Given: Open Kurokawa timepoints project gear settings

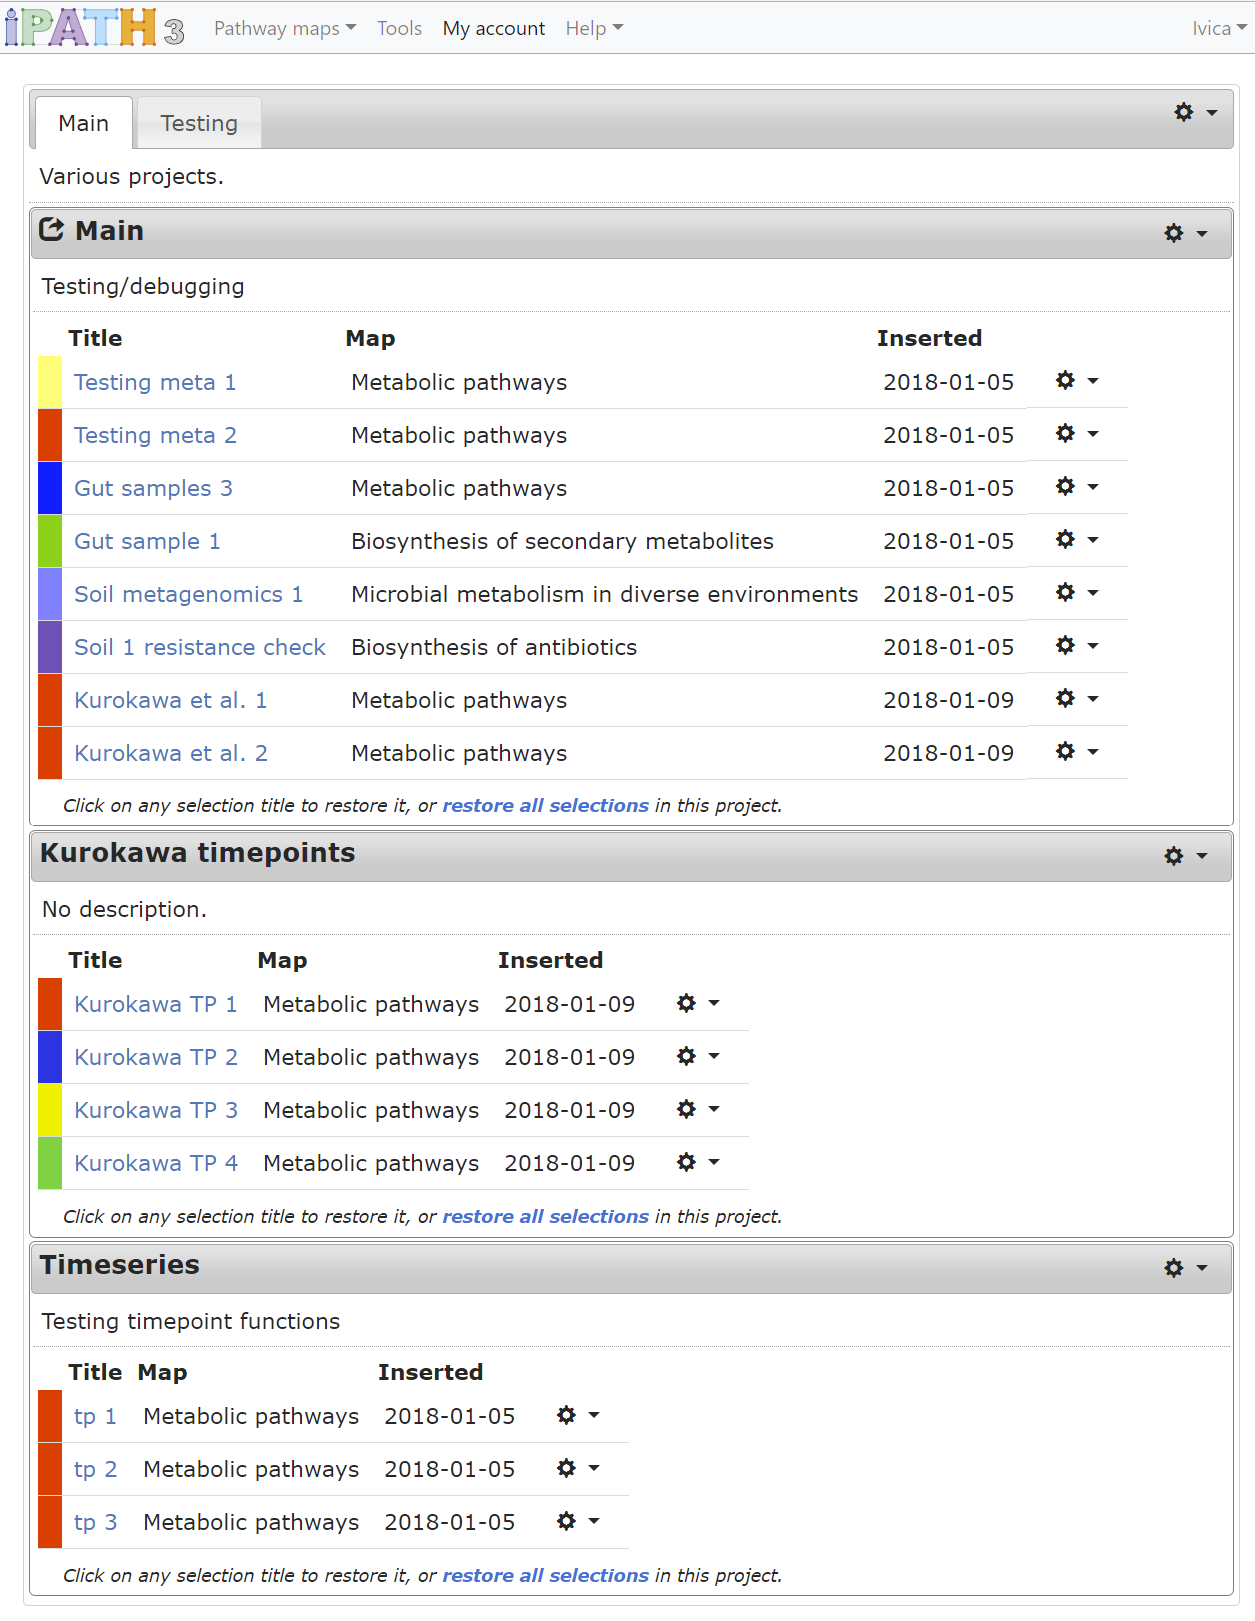Looking at the screenshot, I should (1185, 856).
